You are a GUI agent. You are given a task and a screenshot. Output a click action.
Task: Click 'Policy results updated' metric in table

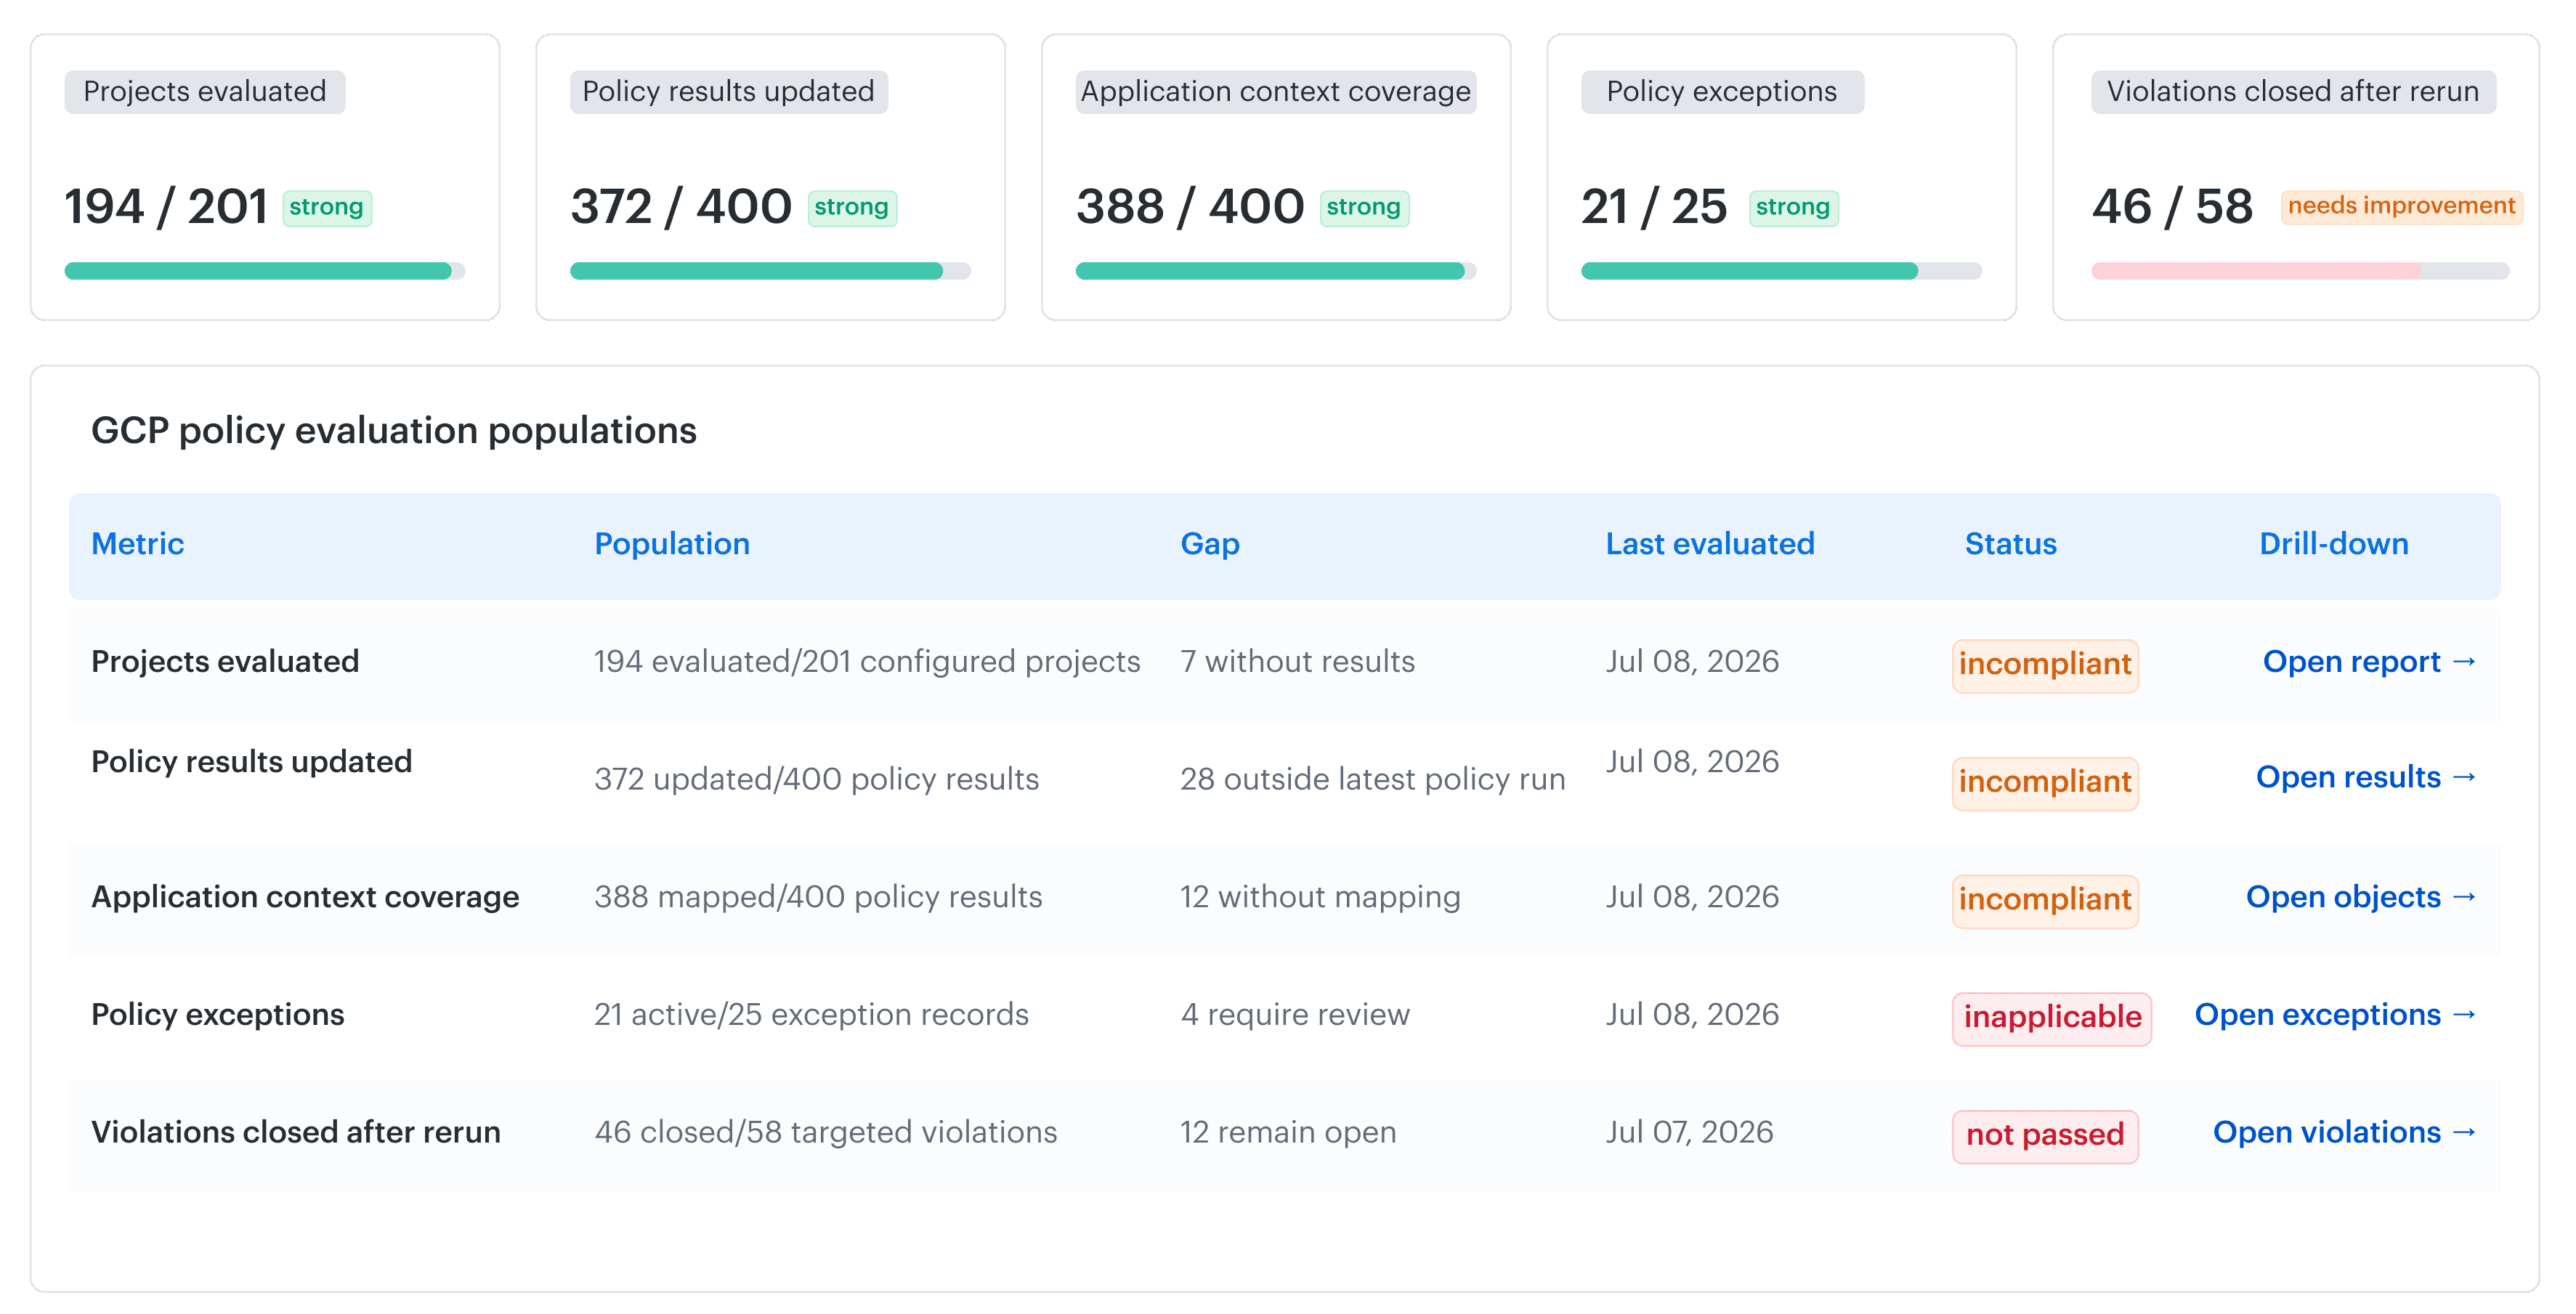click(x=252, y=762)
